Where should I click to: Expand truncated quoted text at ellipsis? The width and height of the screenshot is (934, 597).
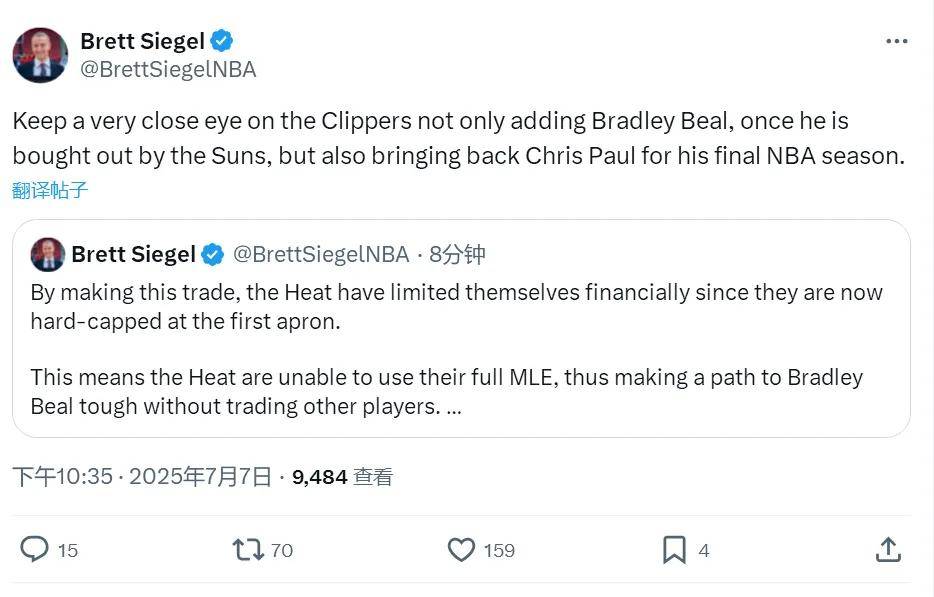click(452, 407)
